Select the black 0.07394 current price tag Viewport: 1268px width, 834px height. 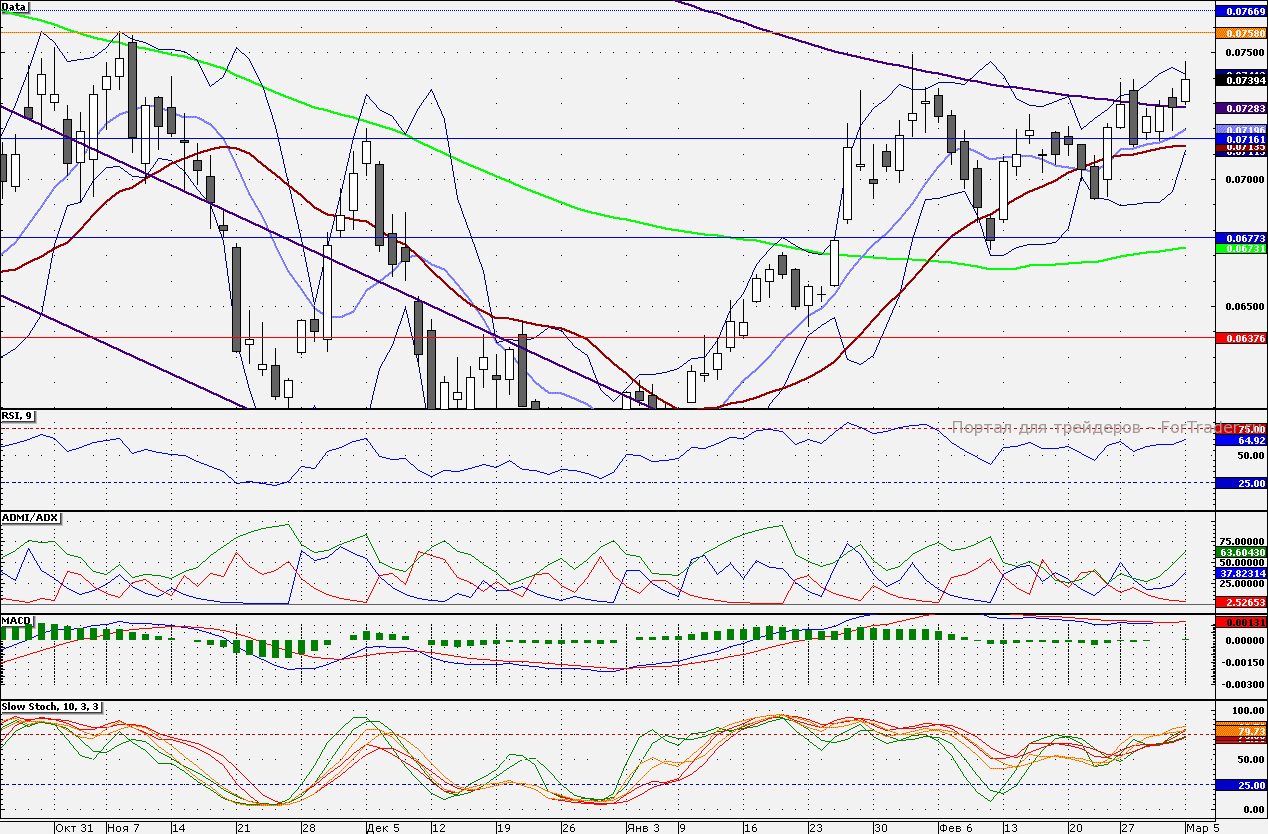(1240, 80)
